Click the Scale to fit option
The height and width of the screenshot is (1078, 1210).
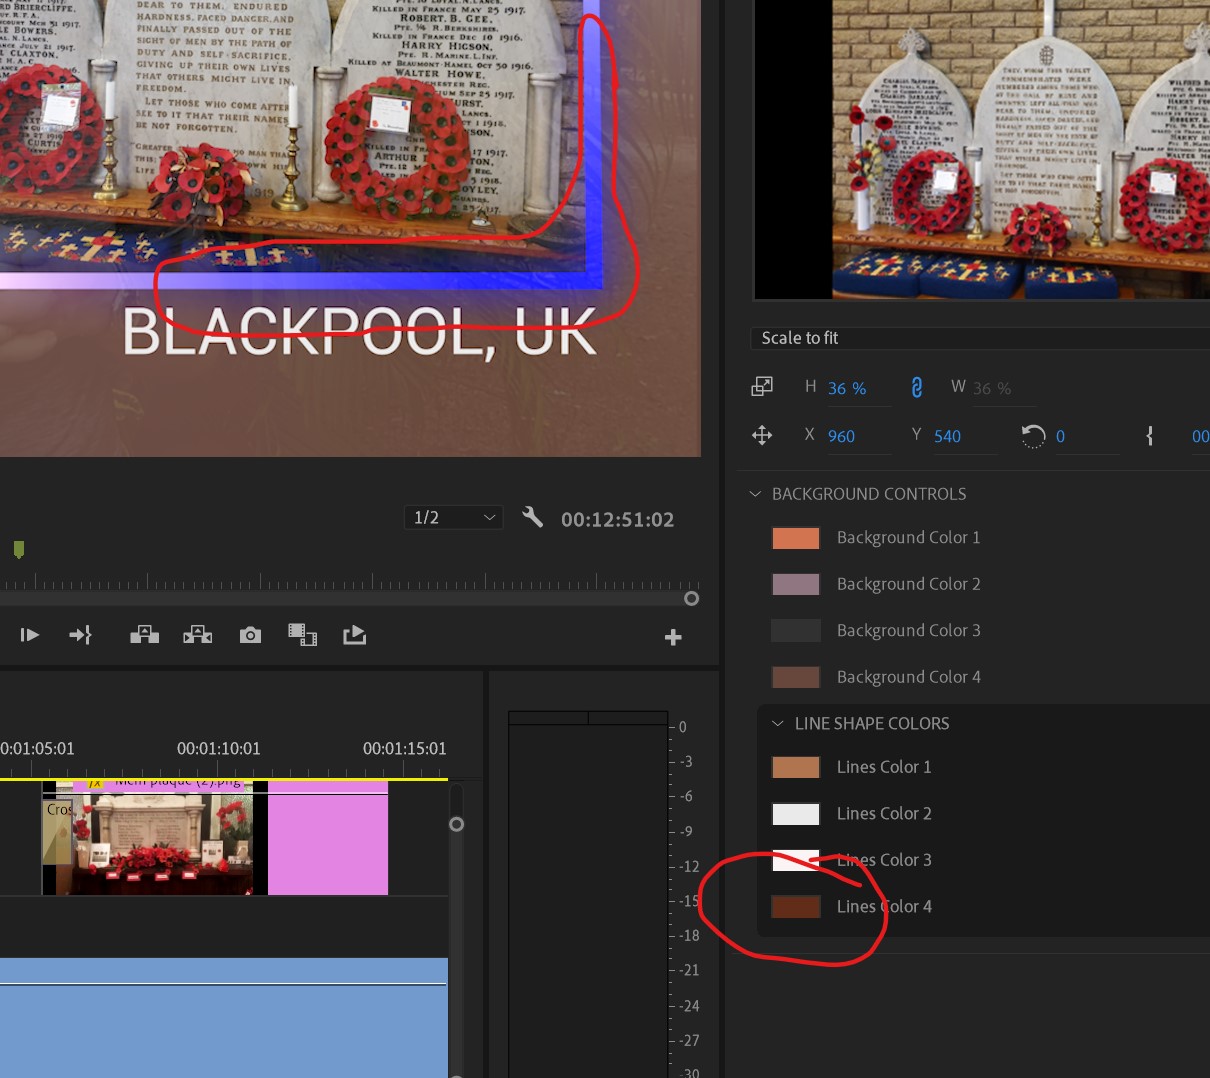tap(800, 338)
